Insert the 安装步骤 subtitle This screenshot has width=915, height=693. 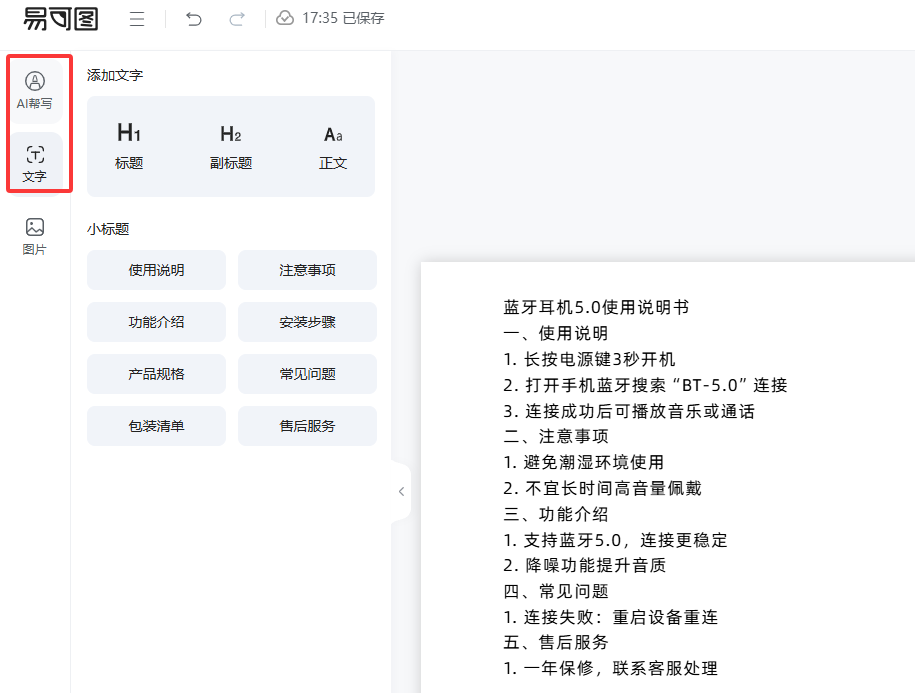point(307,322)
